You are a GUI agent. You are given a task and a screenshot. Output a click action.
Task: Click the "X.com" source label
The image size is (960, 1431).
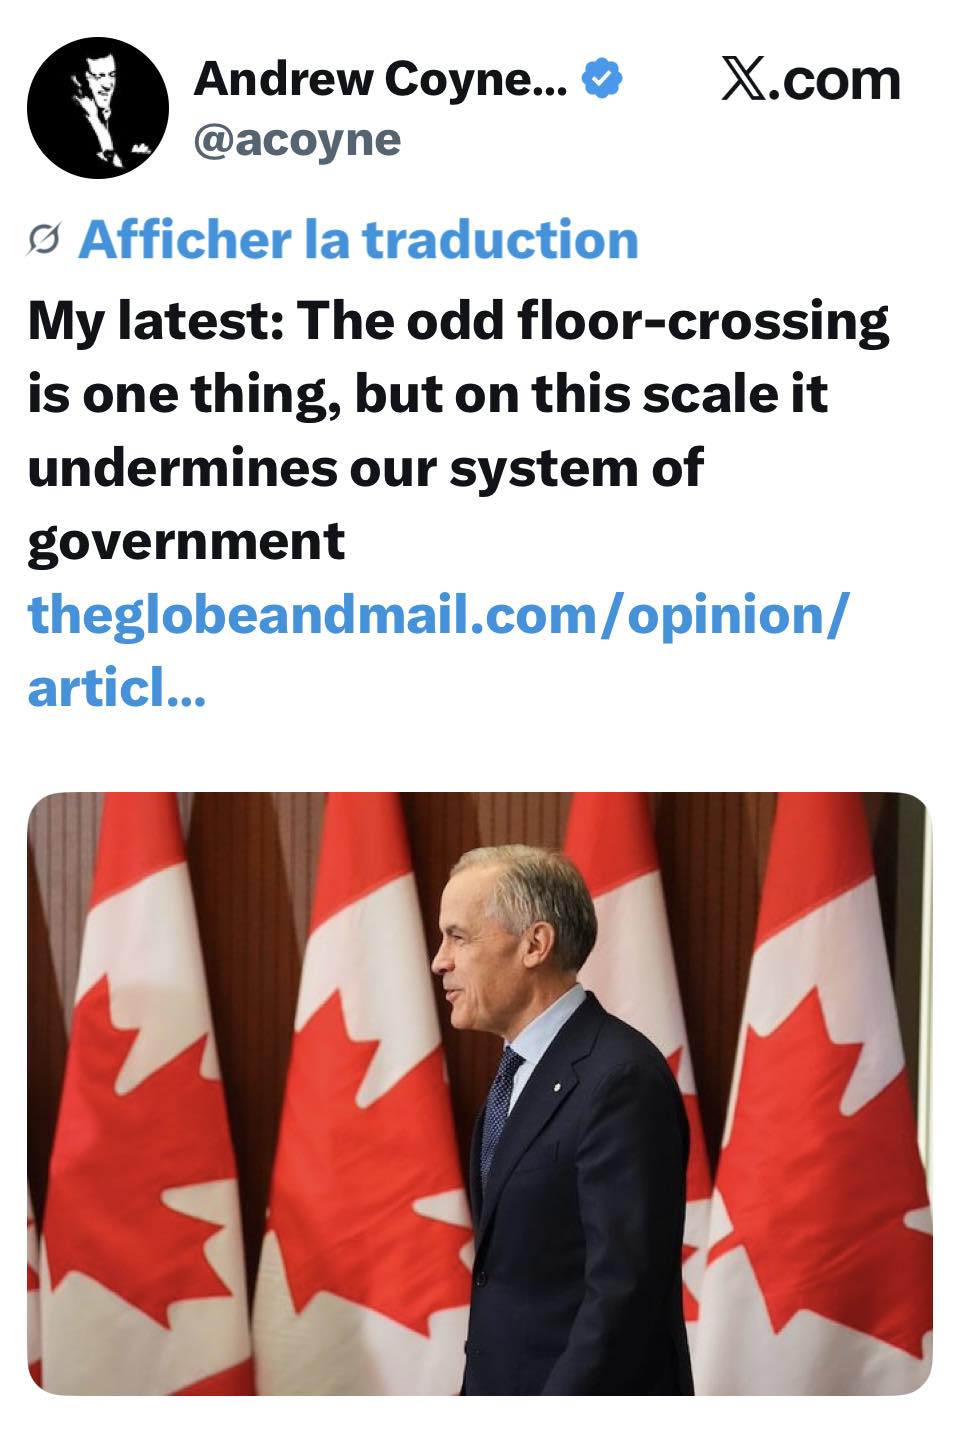click(x=810, y=80)
